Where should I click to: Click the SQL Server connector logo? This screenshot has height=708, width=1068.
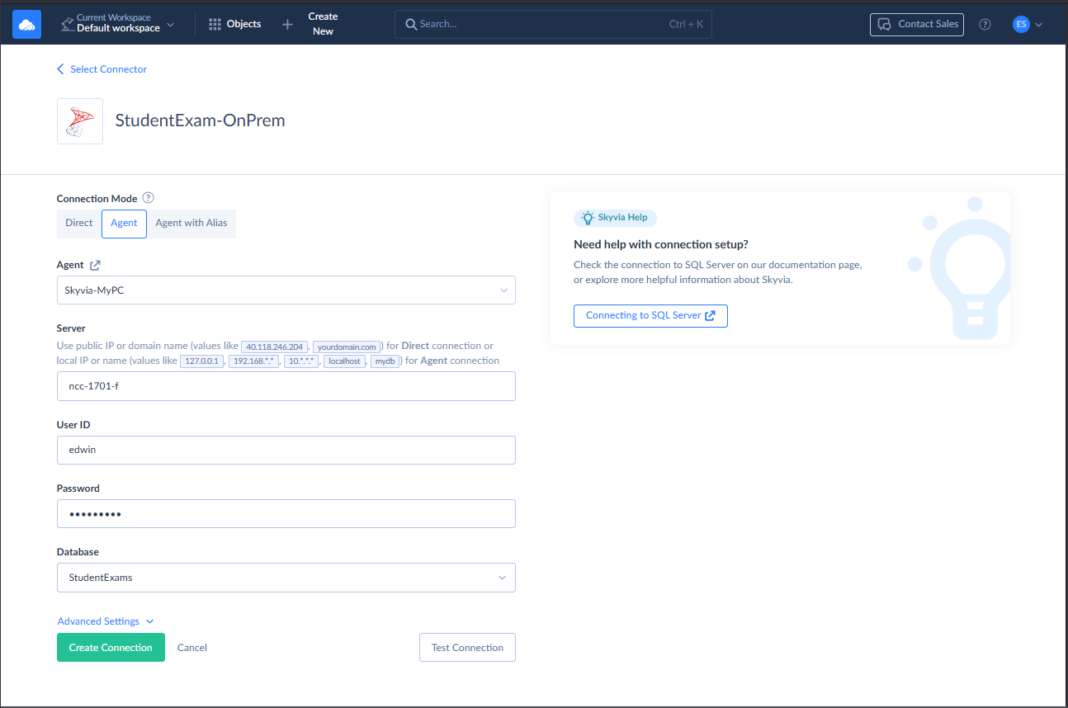pos(79,120)
